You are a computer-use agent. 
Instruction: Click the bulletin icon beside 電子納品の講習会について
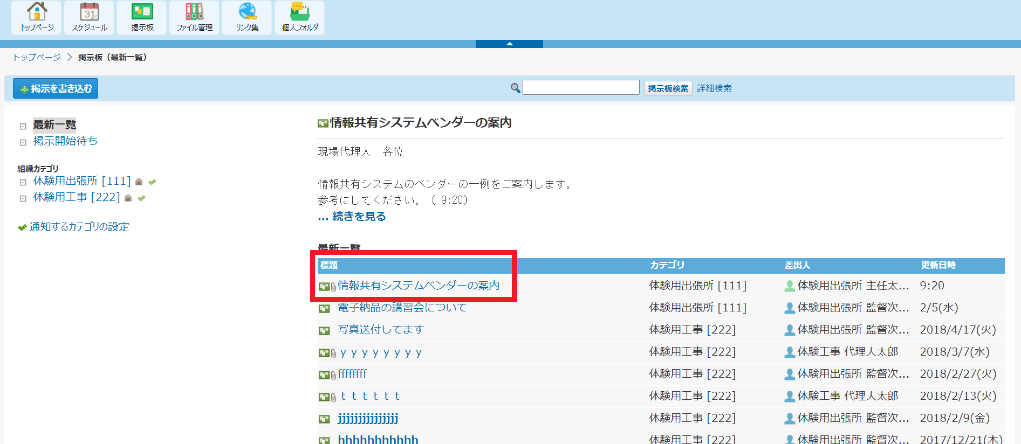[x=324, y=308]
